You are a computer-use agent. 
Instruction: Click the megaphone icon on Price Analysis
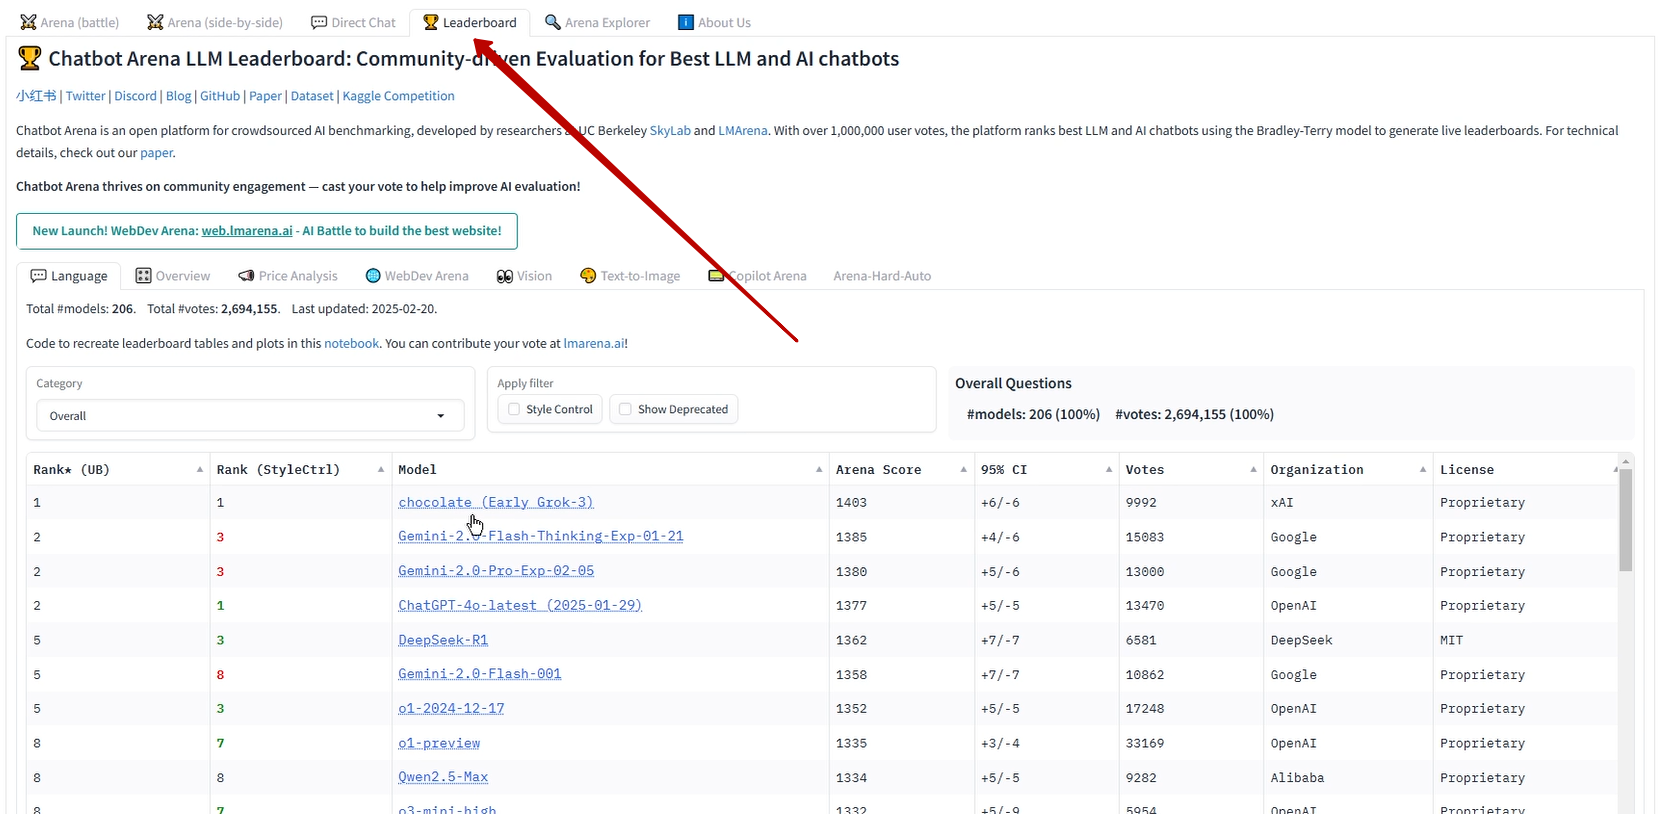[x=246, y=276]
